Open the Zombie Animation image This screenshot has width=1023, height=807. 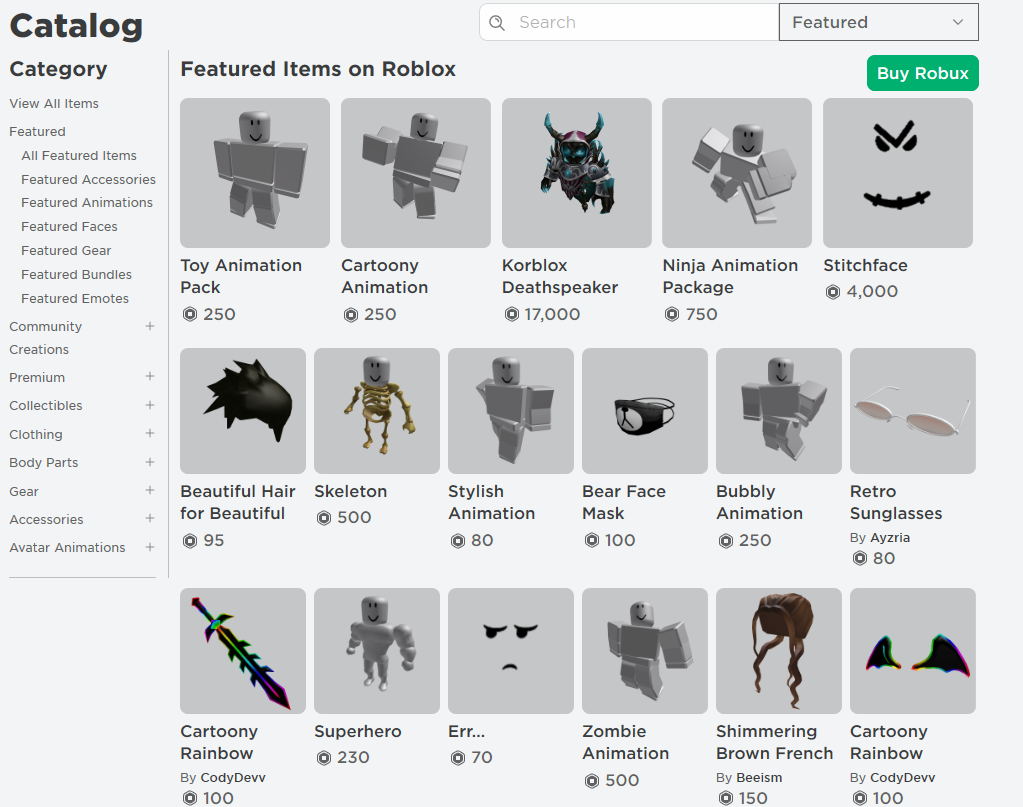click(645, 651)
